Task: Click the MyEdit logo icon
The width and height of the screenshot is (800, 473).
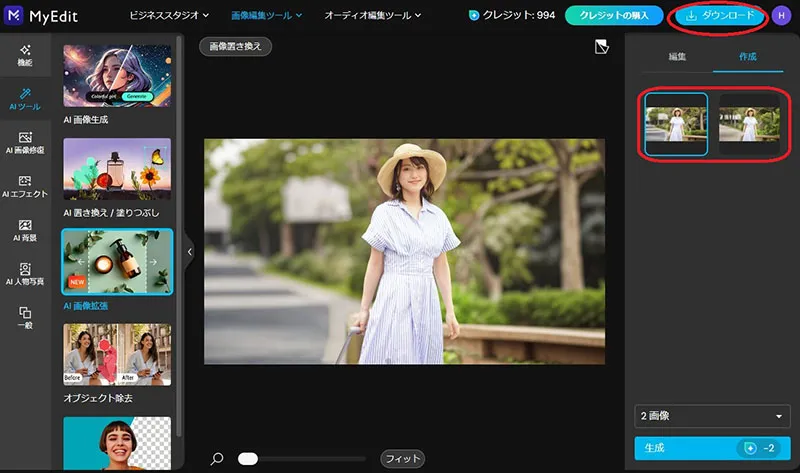Action: [13, 15]
